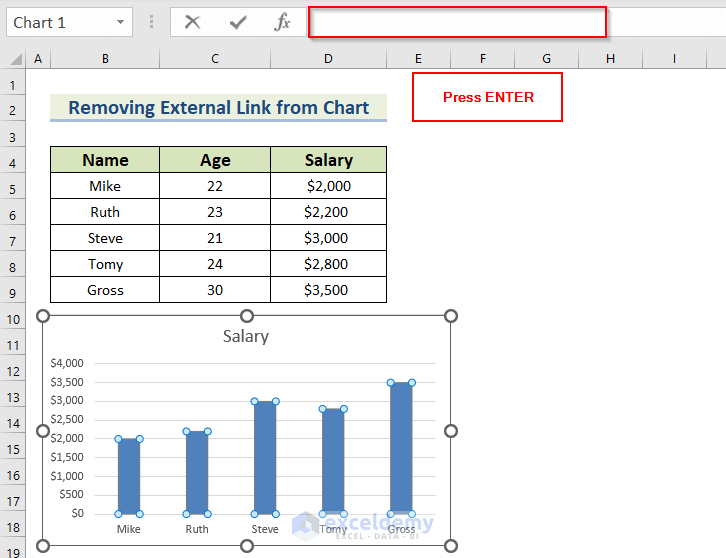
Task: Click the $4,000 vertical axis label
Action: pos(67,363)
